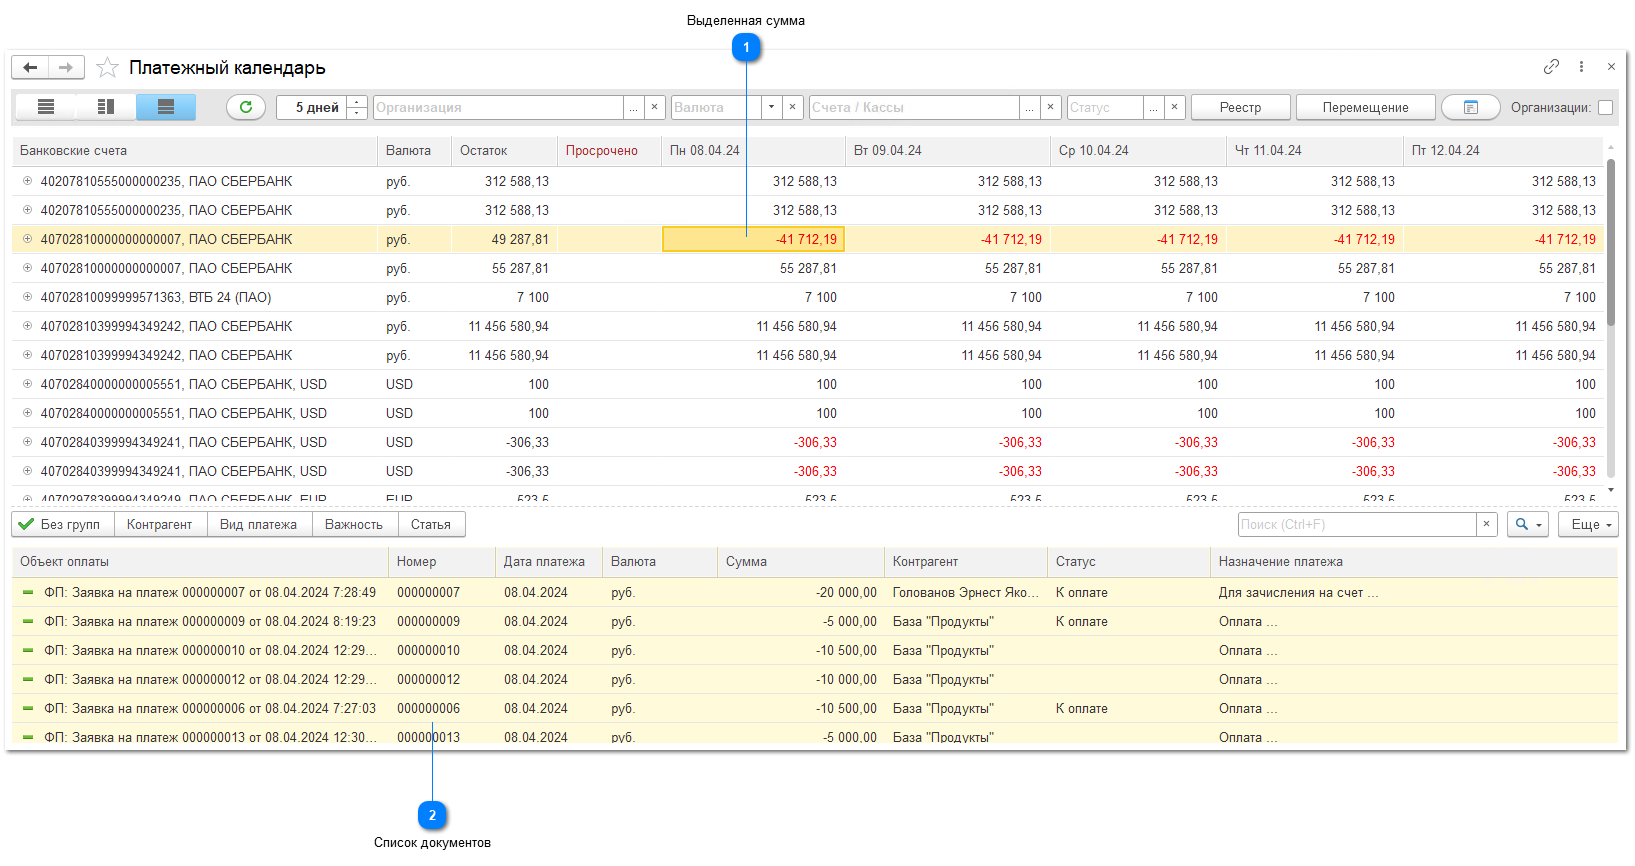Open the ellipsis picker for Счета / Кассы
1635x866 pixels.
pos(1029,107)
